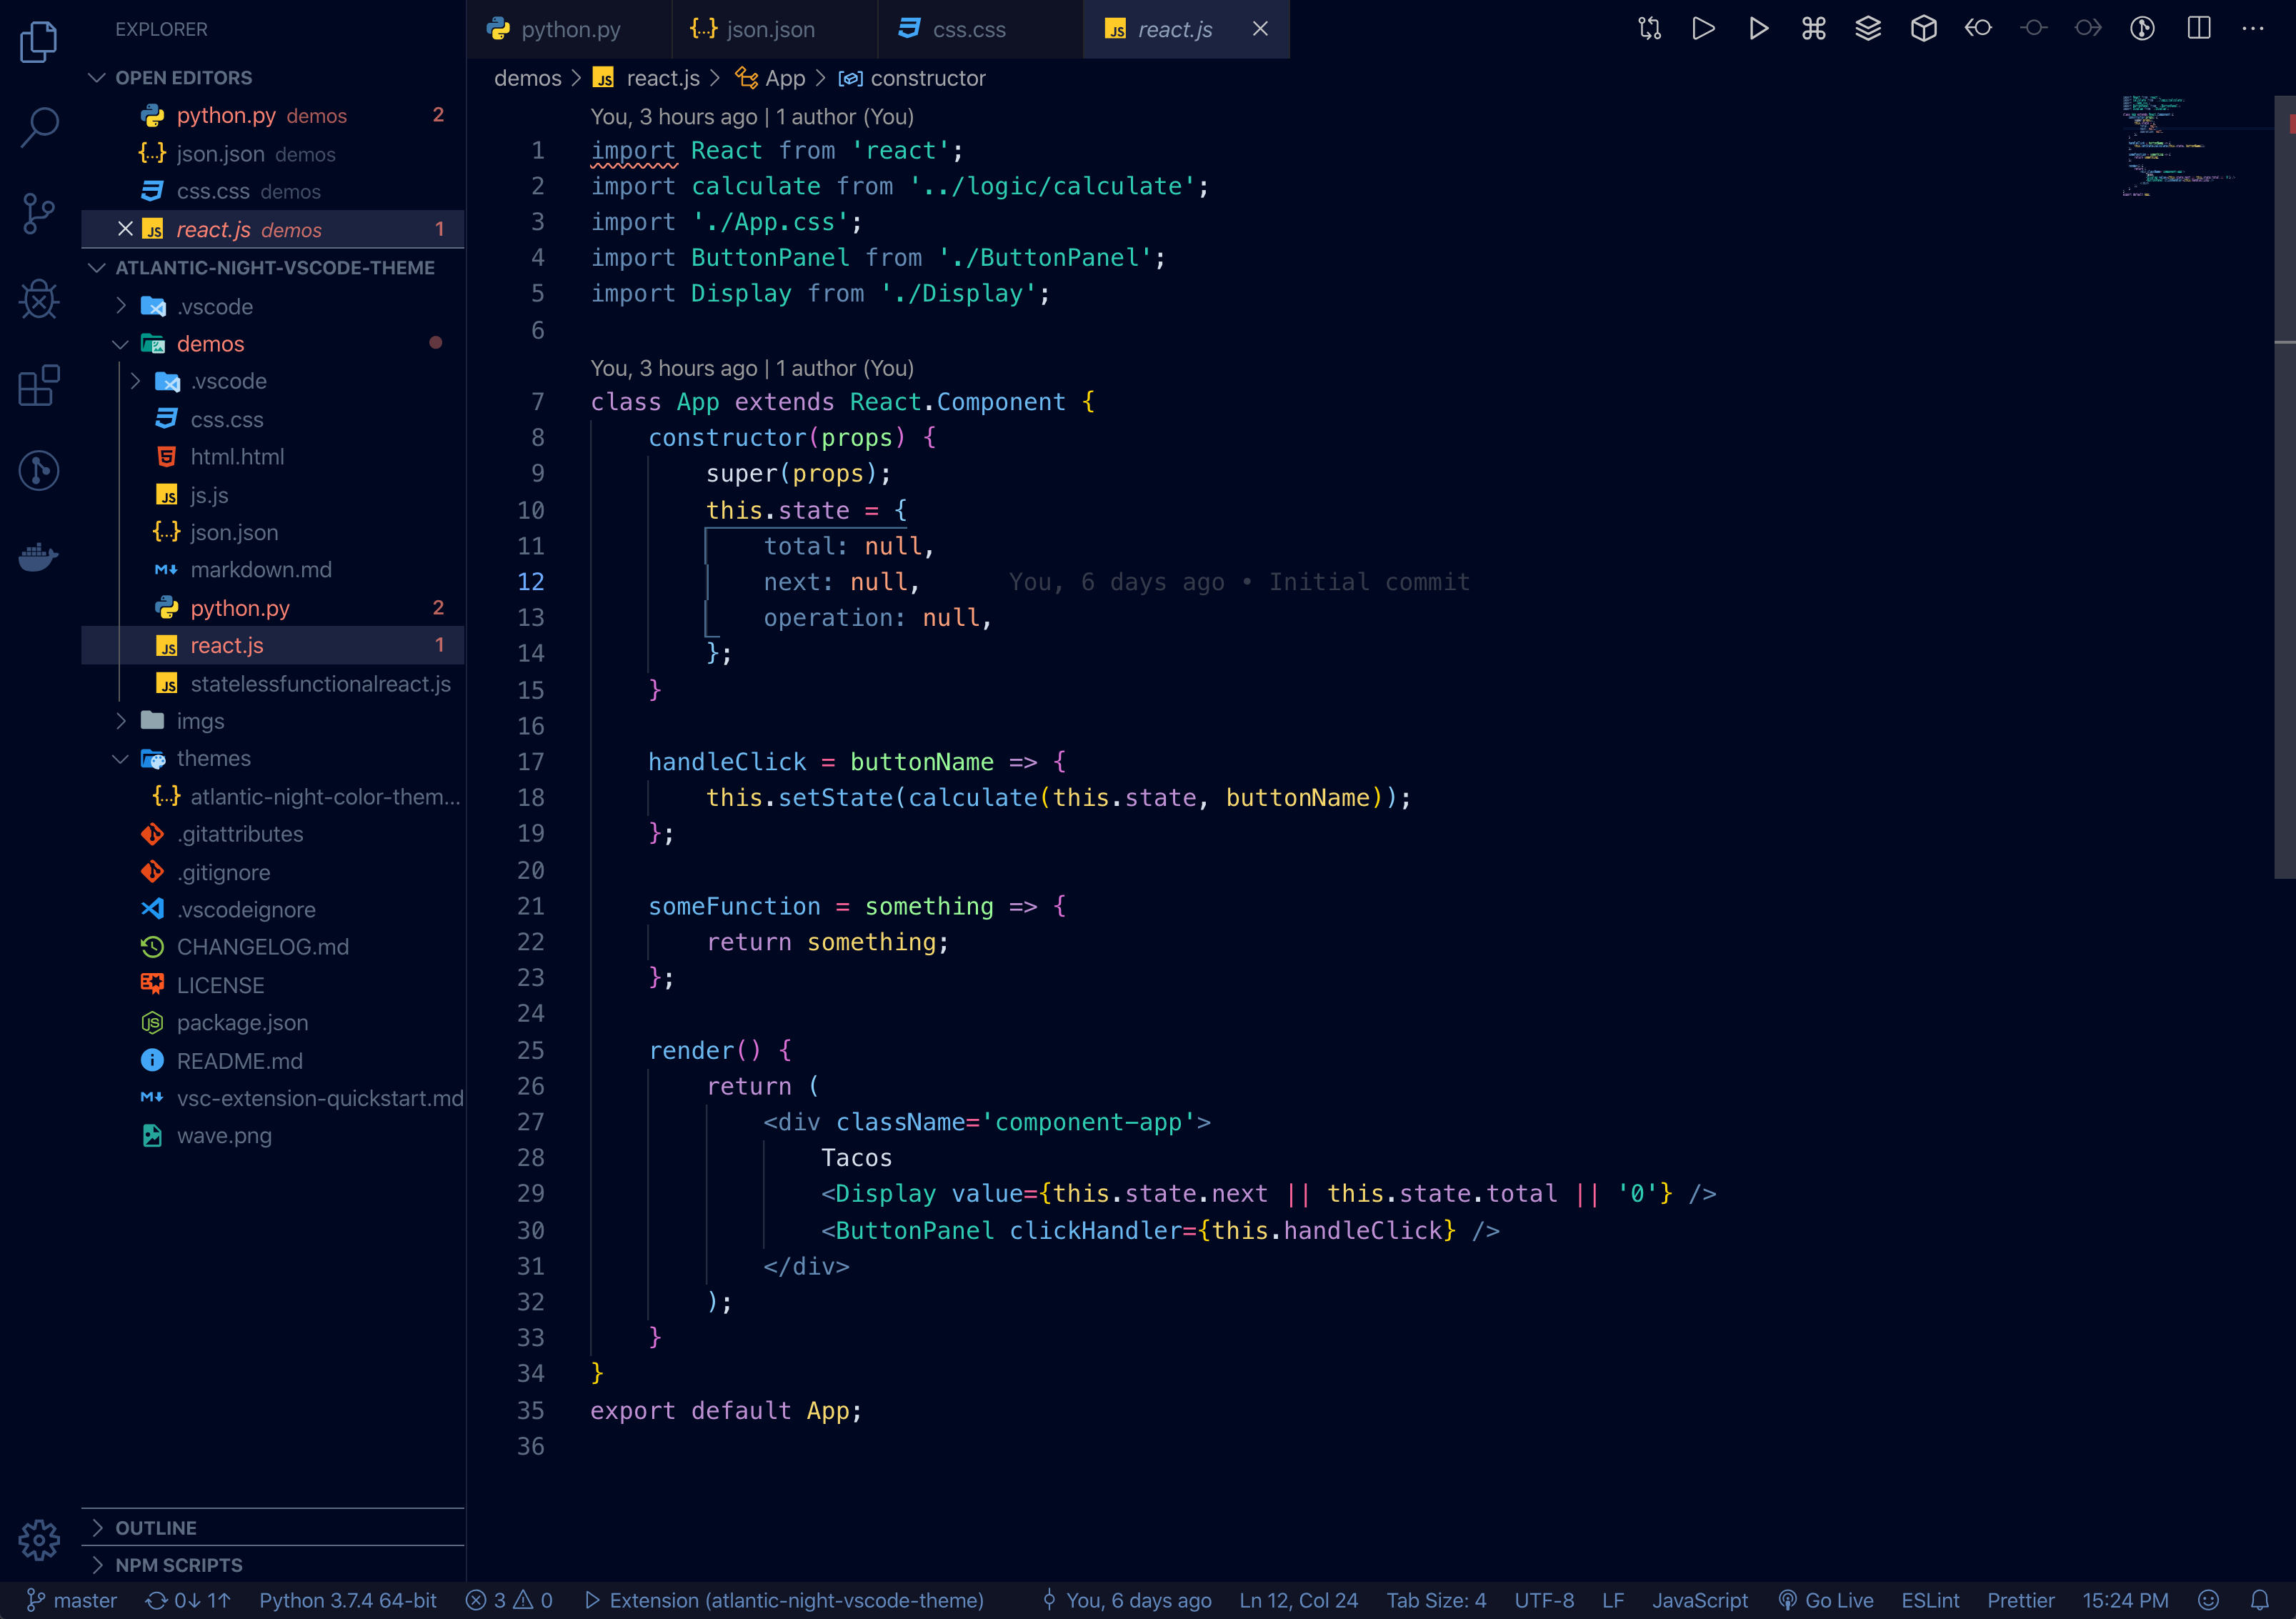Click the Split Editor icon in toolbar
2296x1619 pixels.
(x=2202, y=28)
